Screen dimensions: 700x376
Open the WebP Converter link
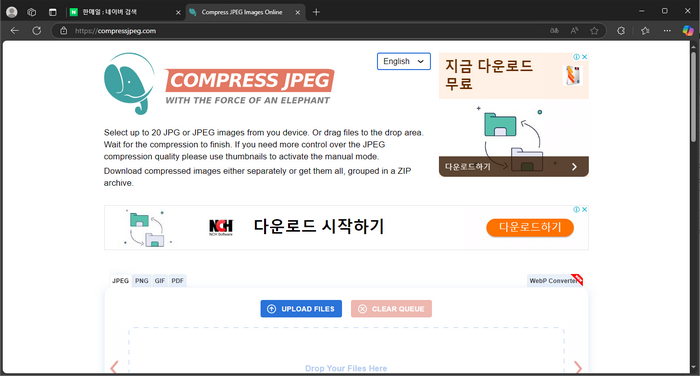click(x=554, y=280)
